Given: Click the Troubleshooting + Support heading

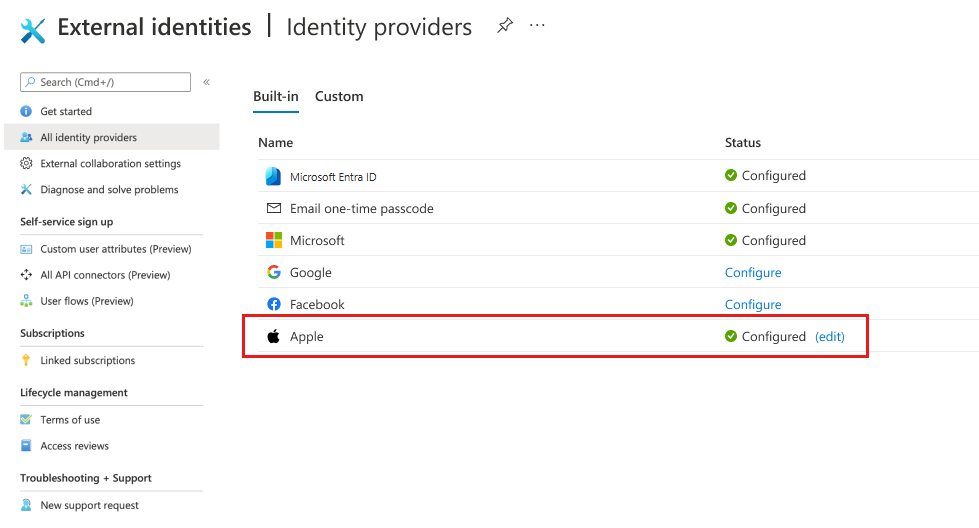Looking at the screenshot, I should pos(86,478).
